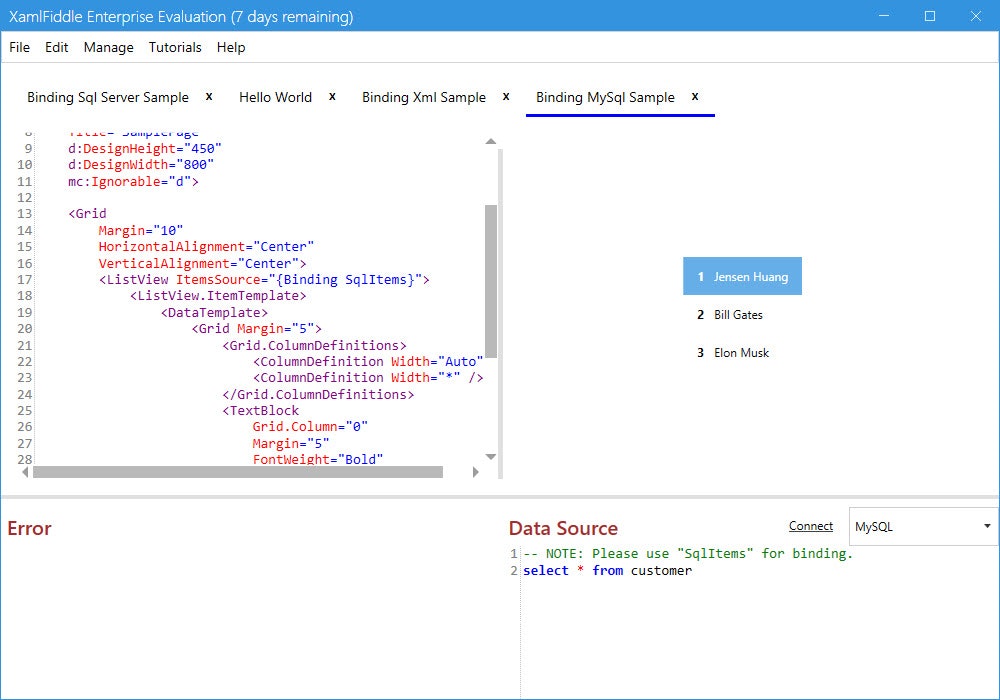Open the File menu
The image size is (1000, 700).
(19, 47)
